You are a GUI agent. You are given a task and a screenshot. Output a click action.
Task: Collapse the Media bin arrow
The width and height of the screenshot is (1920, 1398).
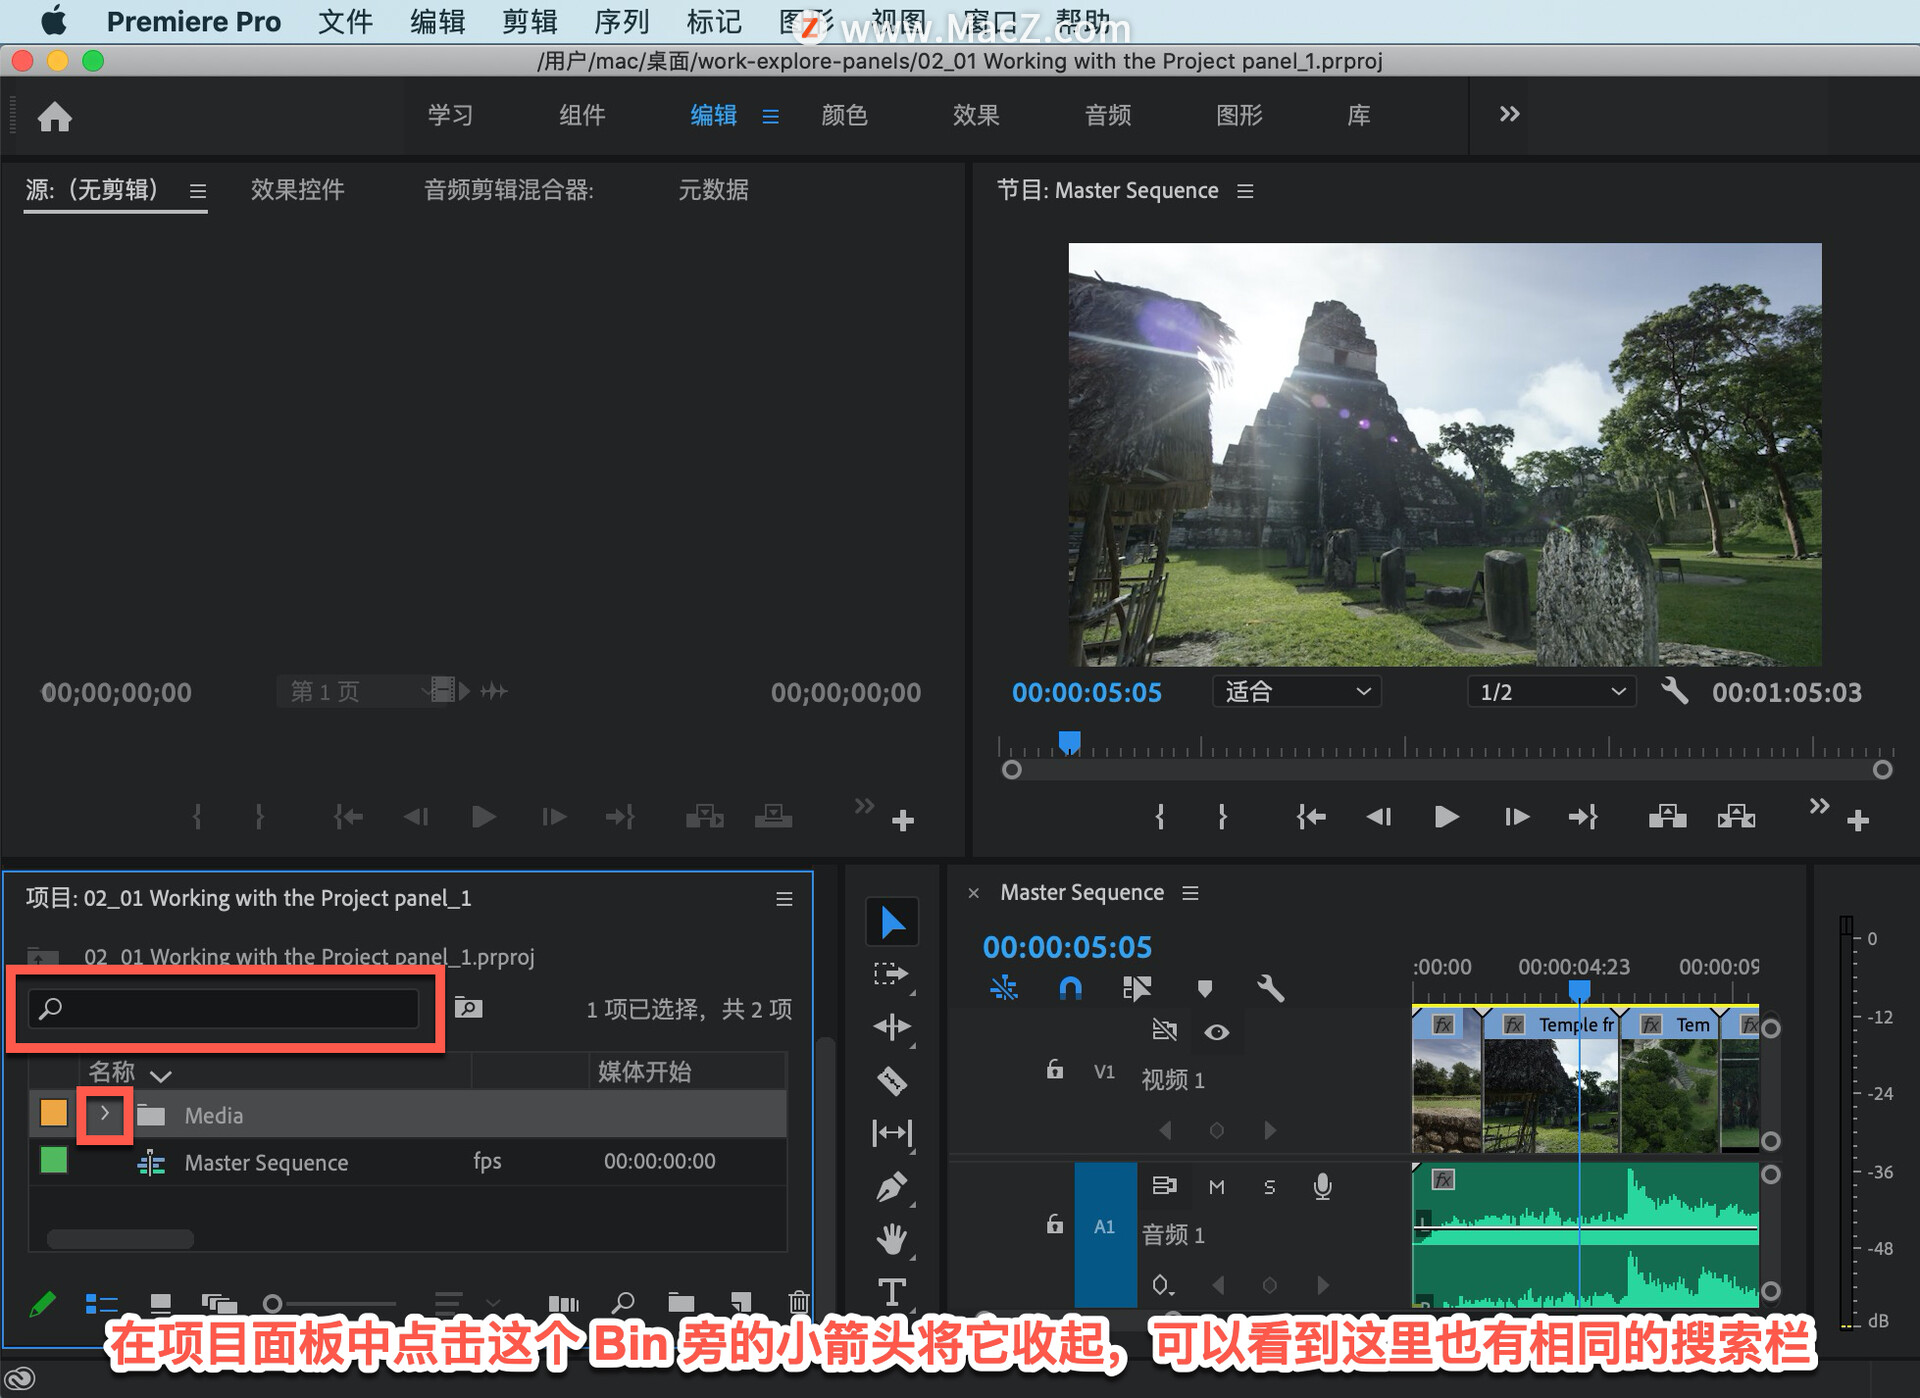(x=105, y=1113)
